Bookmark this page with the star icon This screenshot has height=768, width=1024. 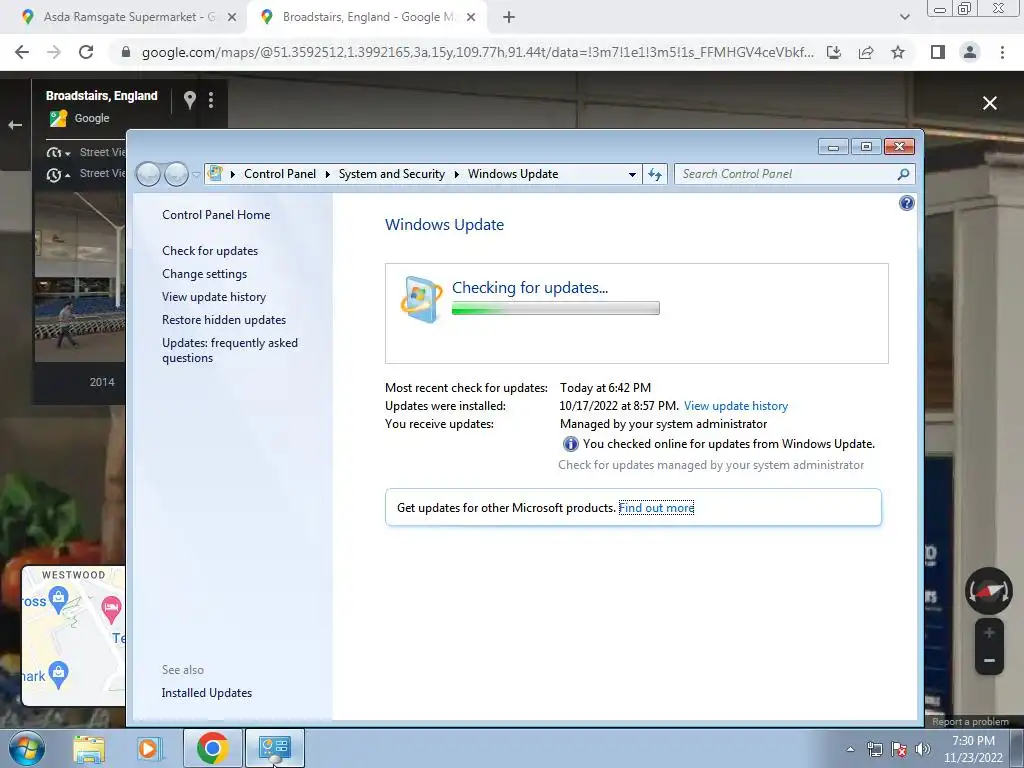point(898,52)
